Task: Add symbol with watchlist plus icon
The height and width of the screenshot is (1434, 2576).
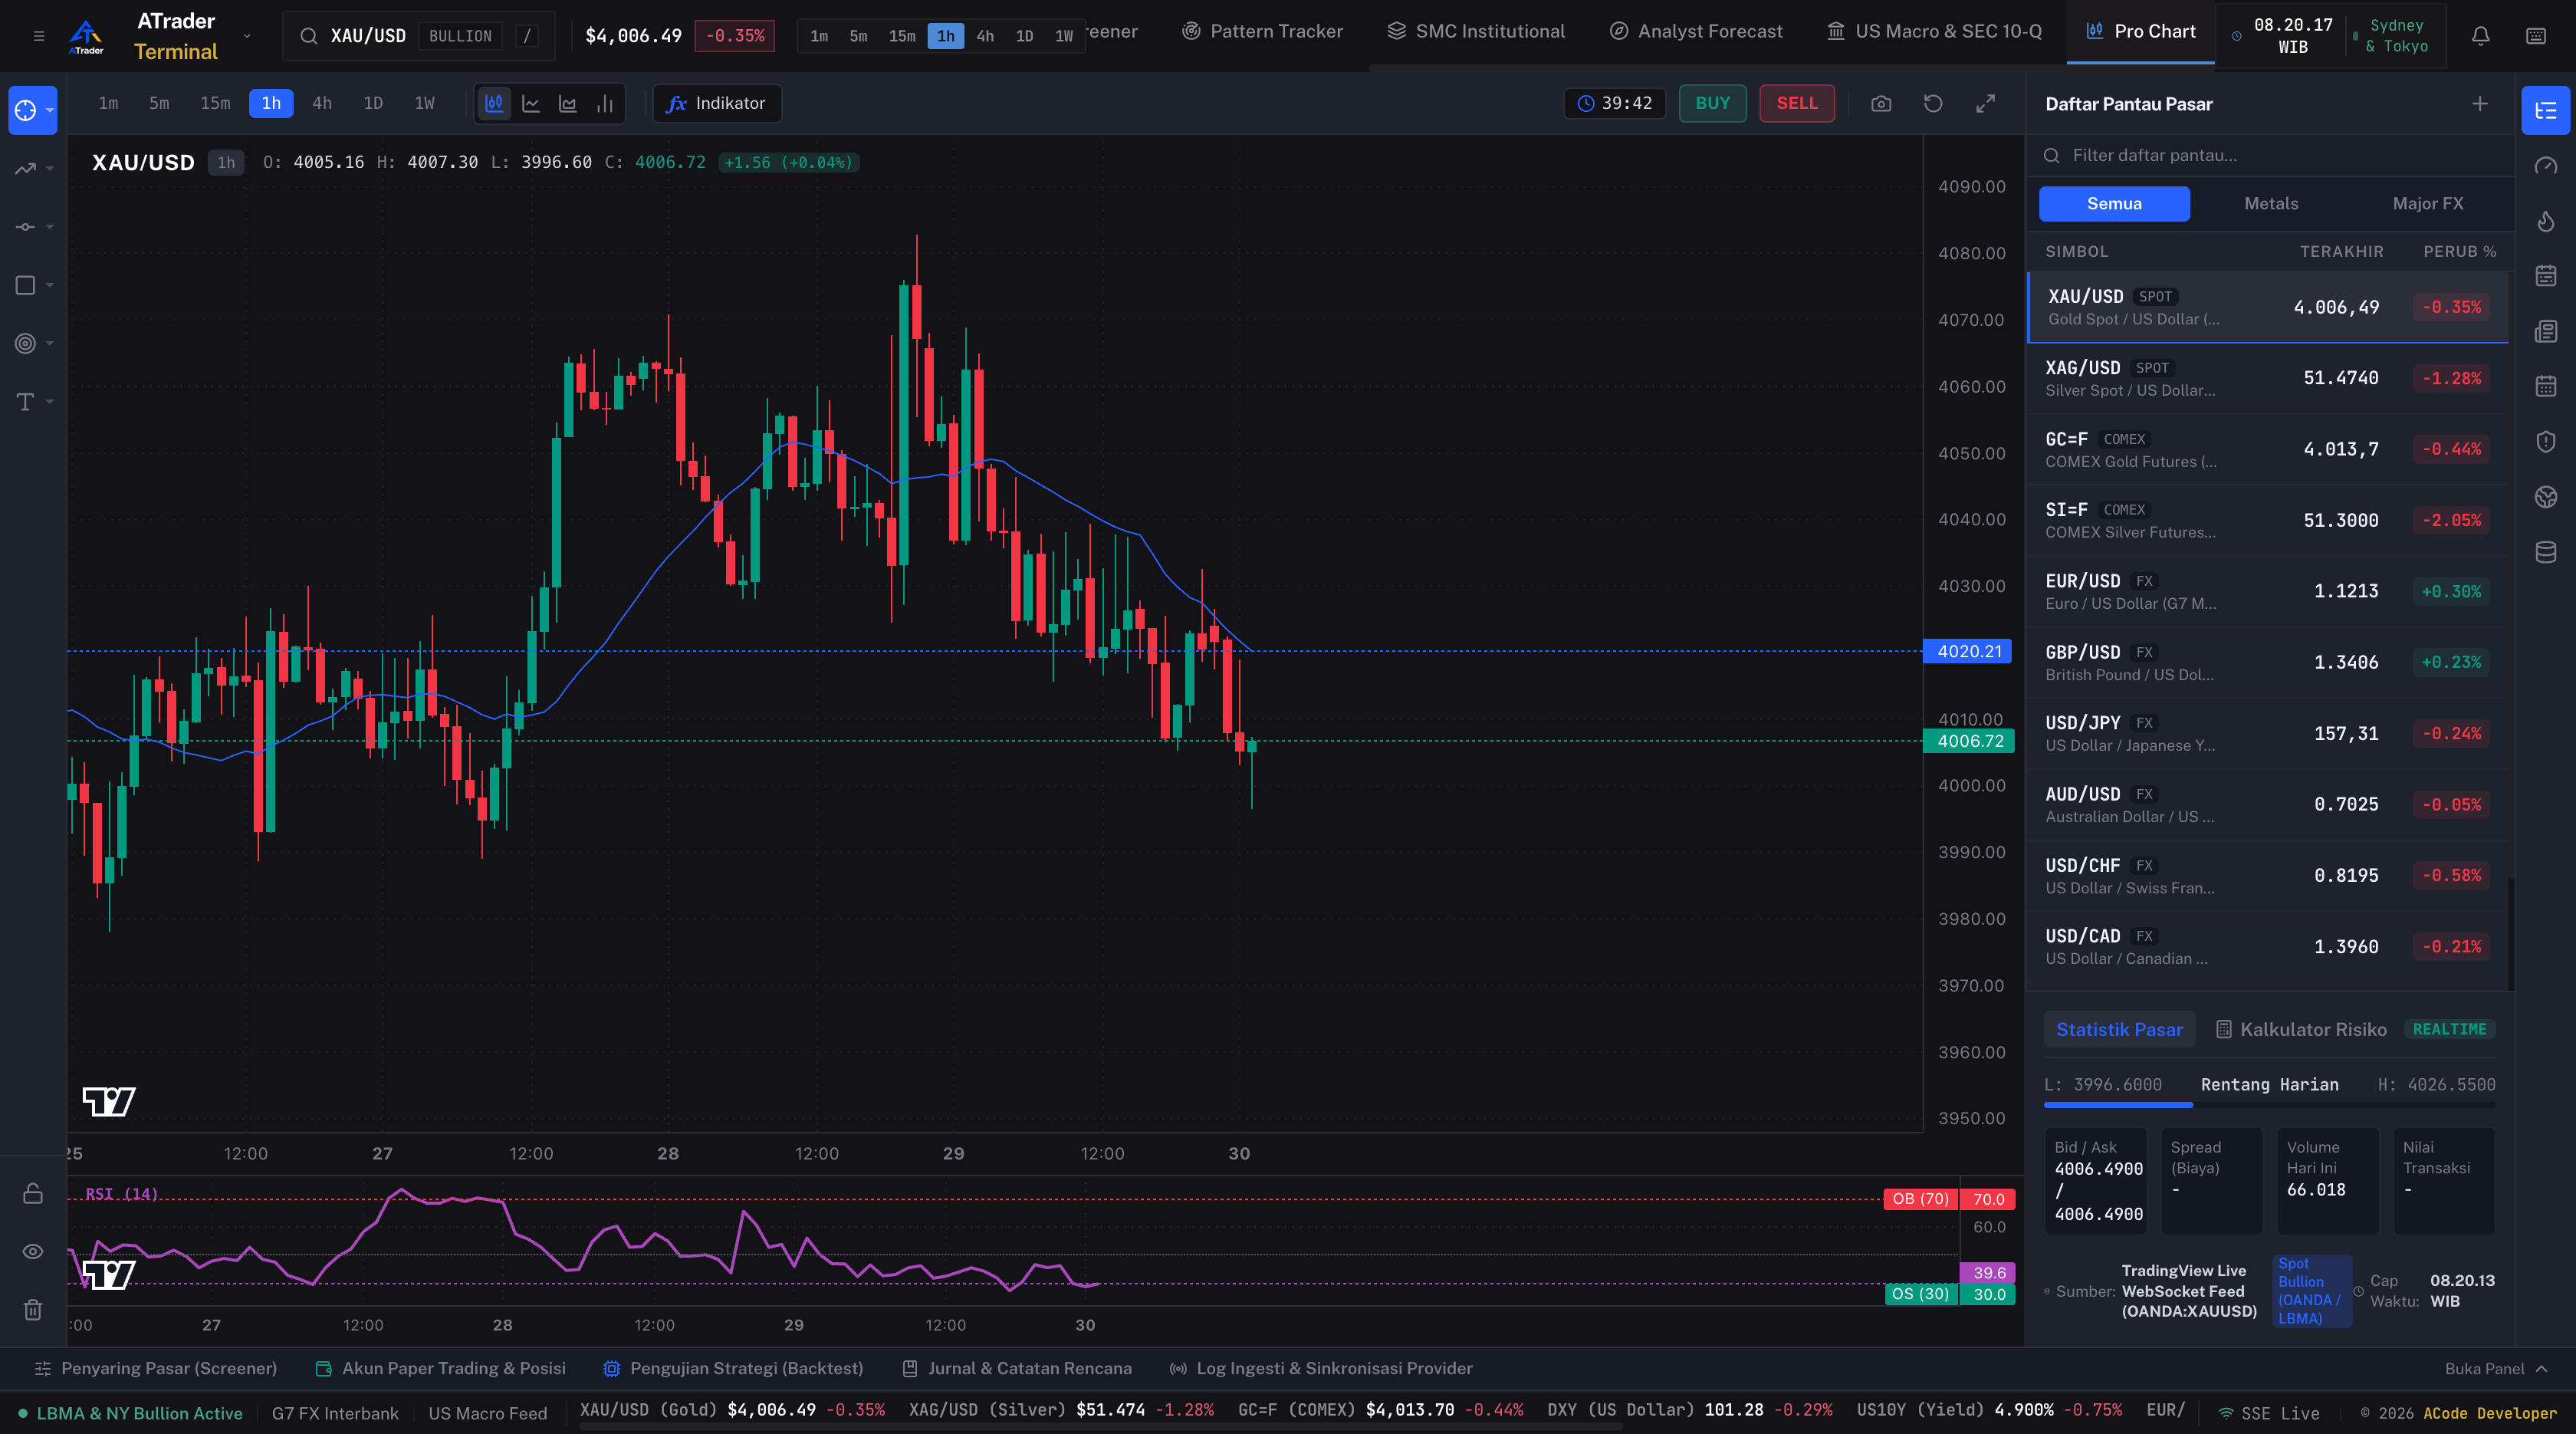Action: [2480, 104]
